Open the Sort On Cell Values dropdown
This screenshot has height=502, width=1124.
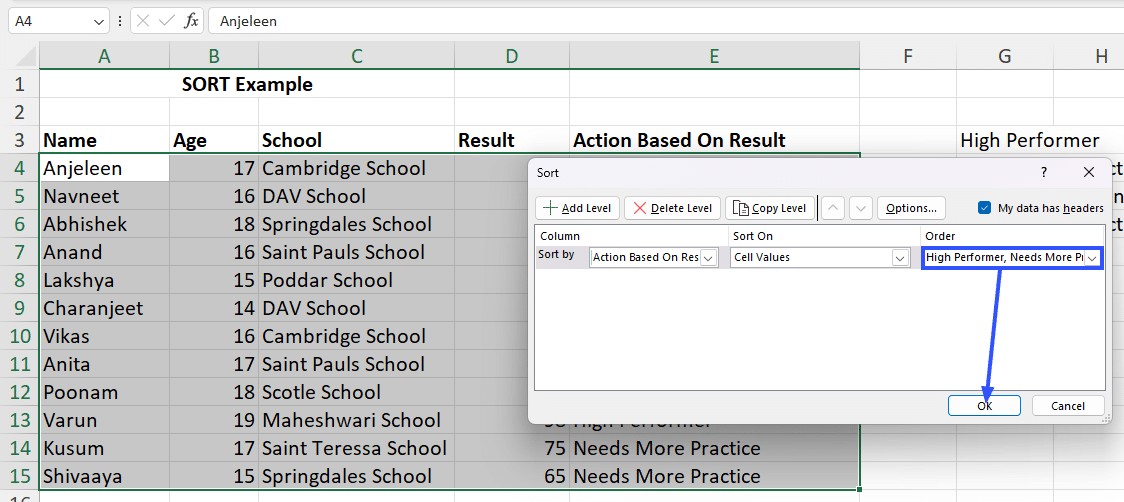899,257
